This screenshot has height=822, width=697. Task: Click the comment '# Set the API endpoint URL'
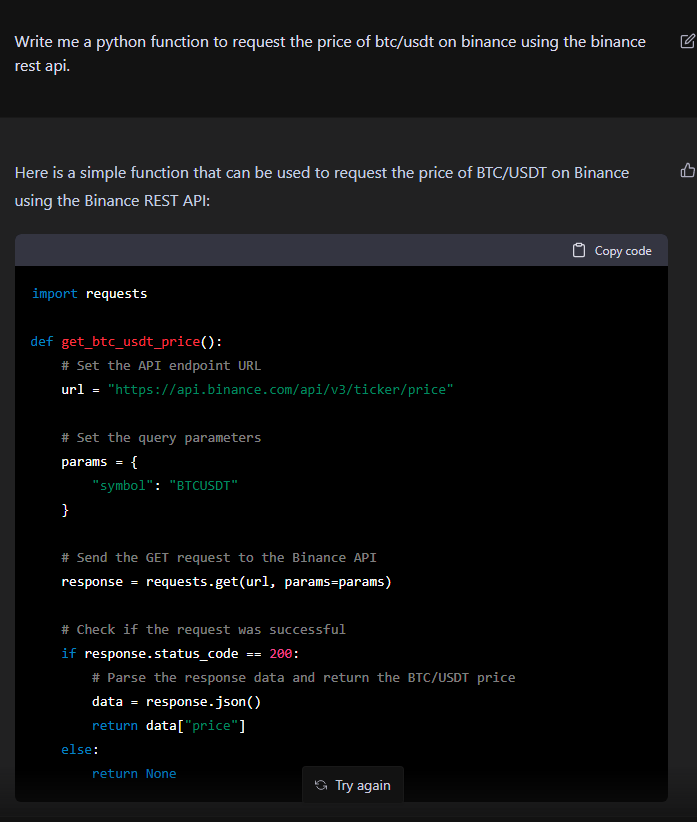point(161,365)
